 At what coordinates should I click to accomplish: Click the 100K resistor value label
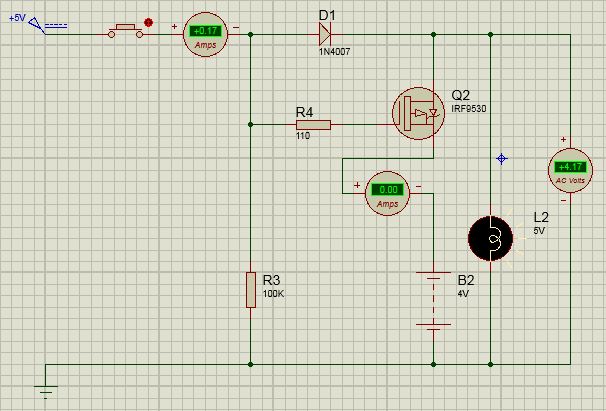272,294
